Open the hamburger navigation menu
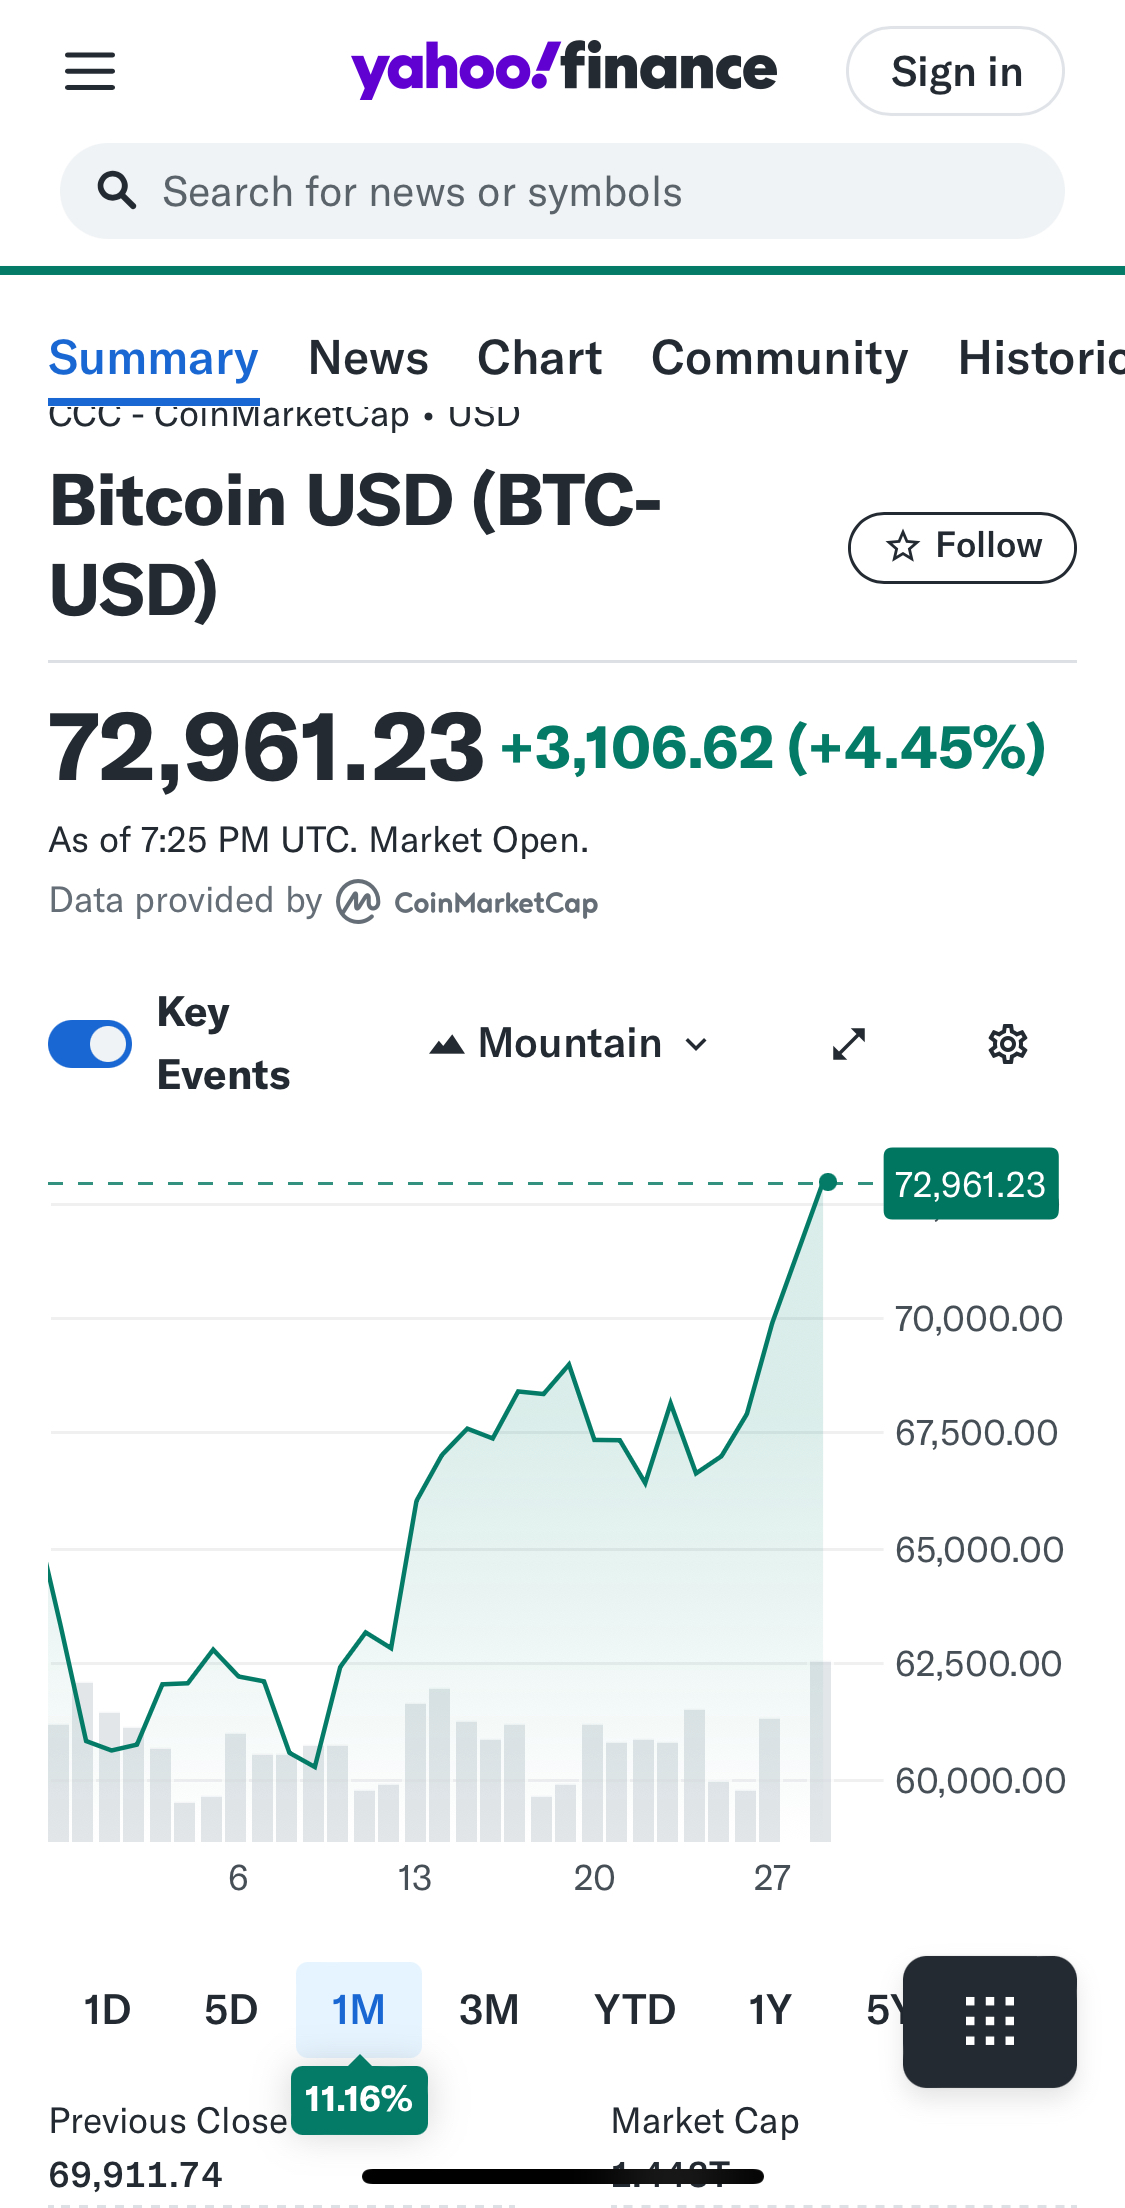Viewport: 1125px width, 2208px height. pyautogui.click(x=90, y=71)
